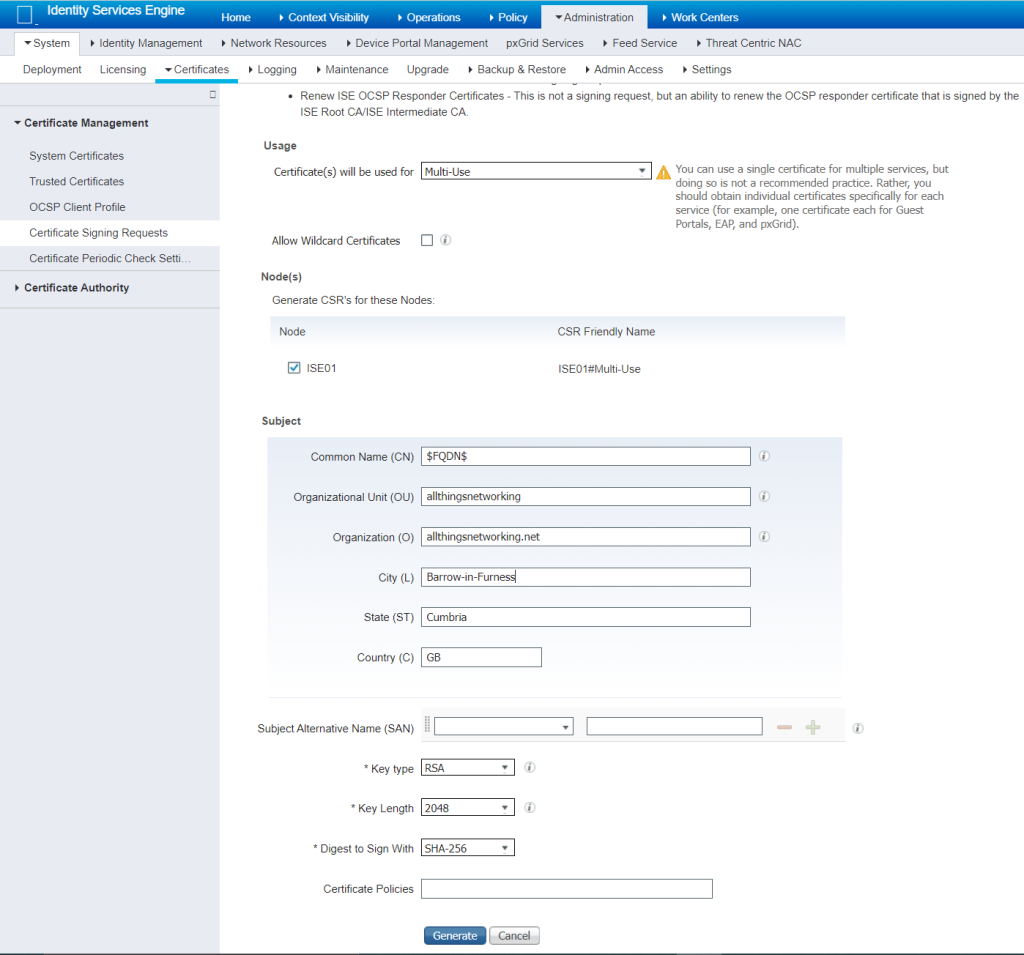
Task: Open the System submenu tab
Action: pyautogui.click(x=47, y=43)
